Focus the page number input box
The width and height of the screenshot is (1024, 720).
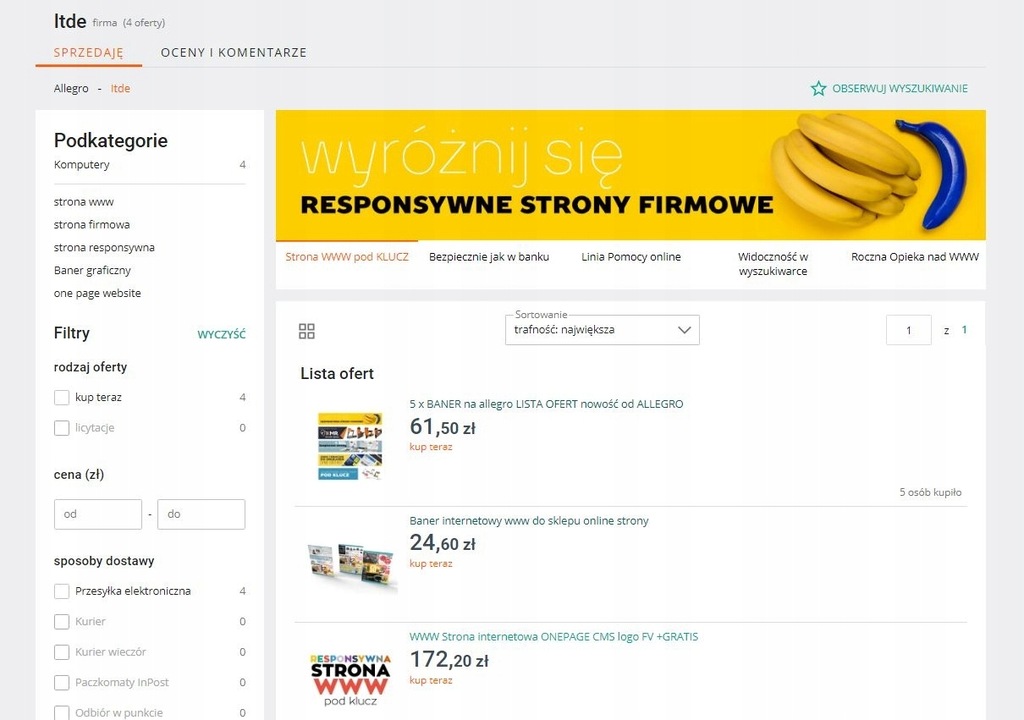[908, 330]
